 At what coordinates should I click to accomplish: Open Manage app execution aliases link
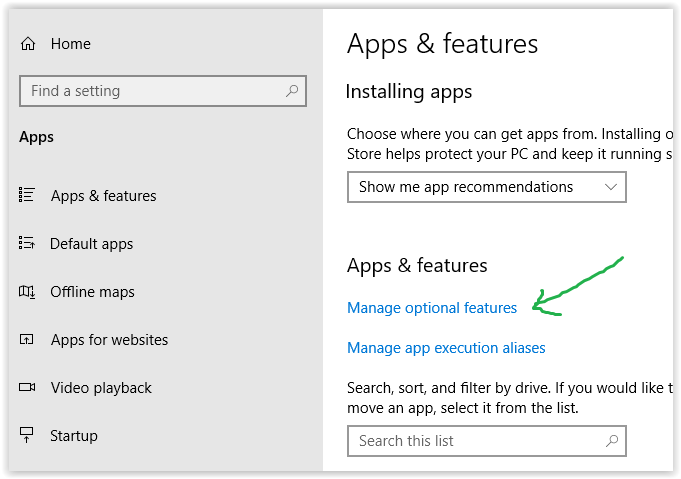click(446, 348)
